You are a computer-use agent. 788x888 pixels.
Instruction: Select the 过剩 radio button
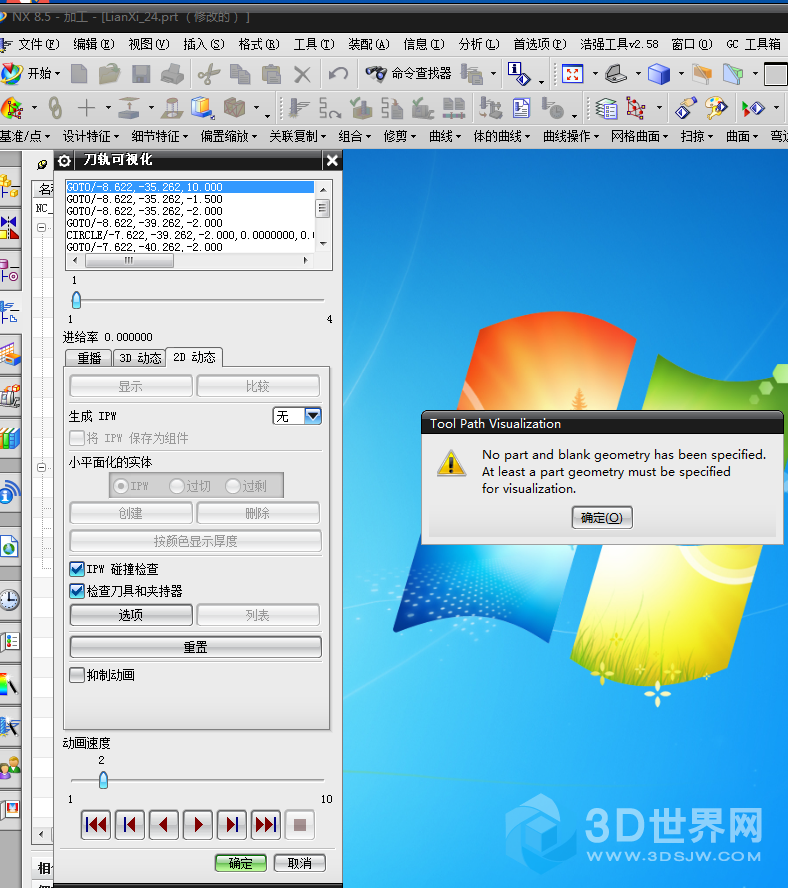click(232, 486)
